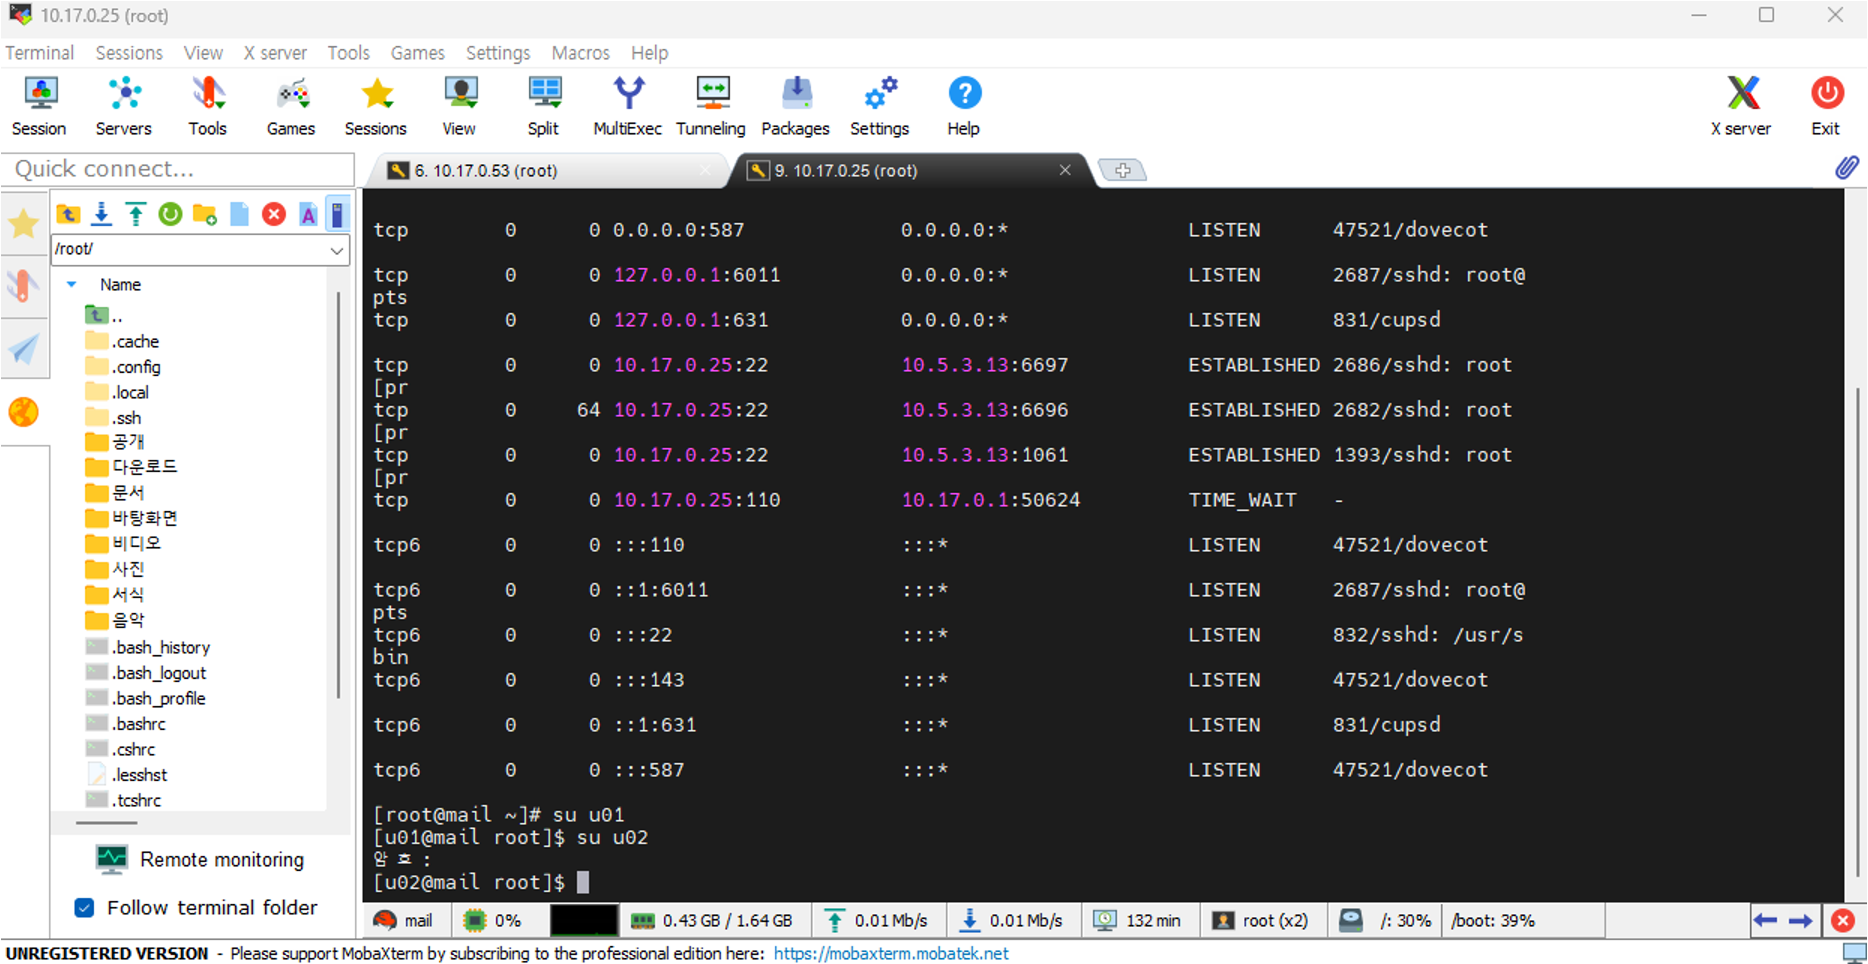The width and height of the screenshot is (1868, 964).
Task: Click the red delete file icon
Action: 273,214
